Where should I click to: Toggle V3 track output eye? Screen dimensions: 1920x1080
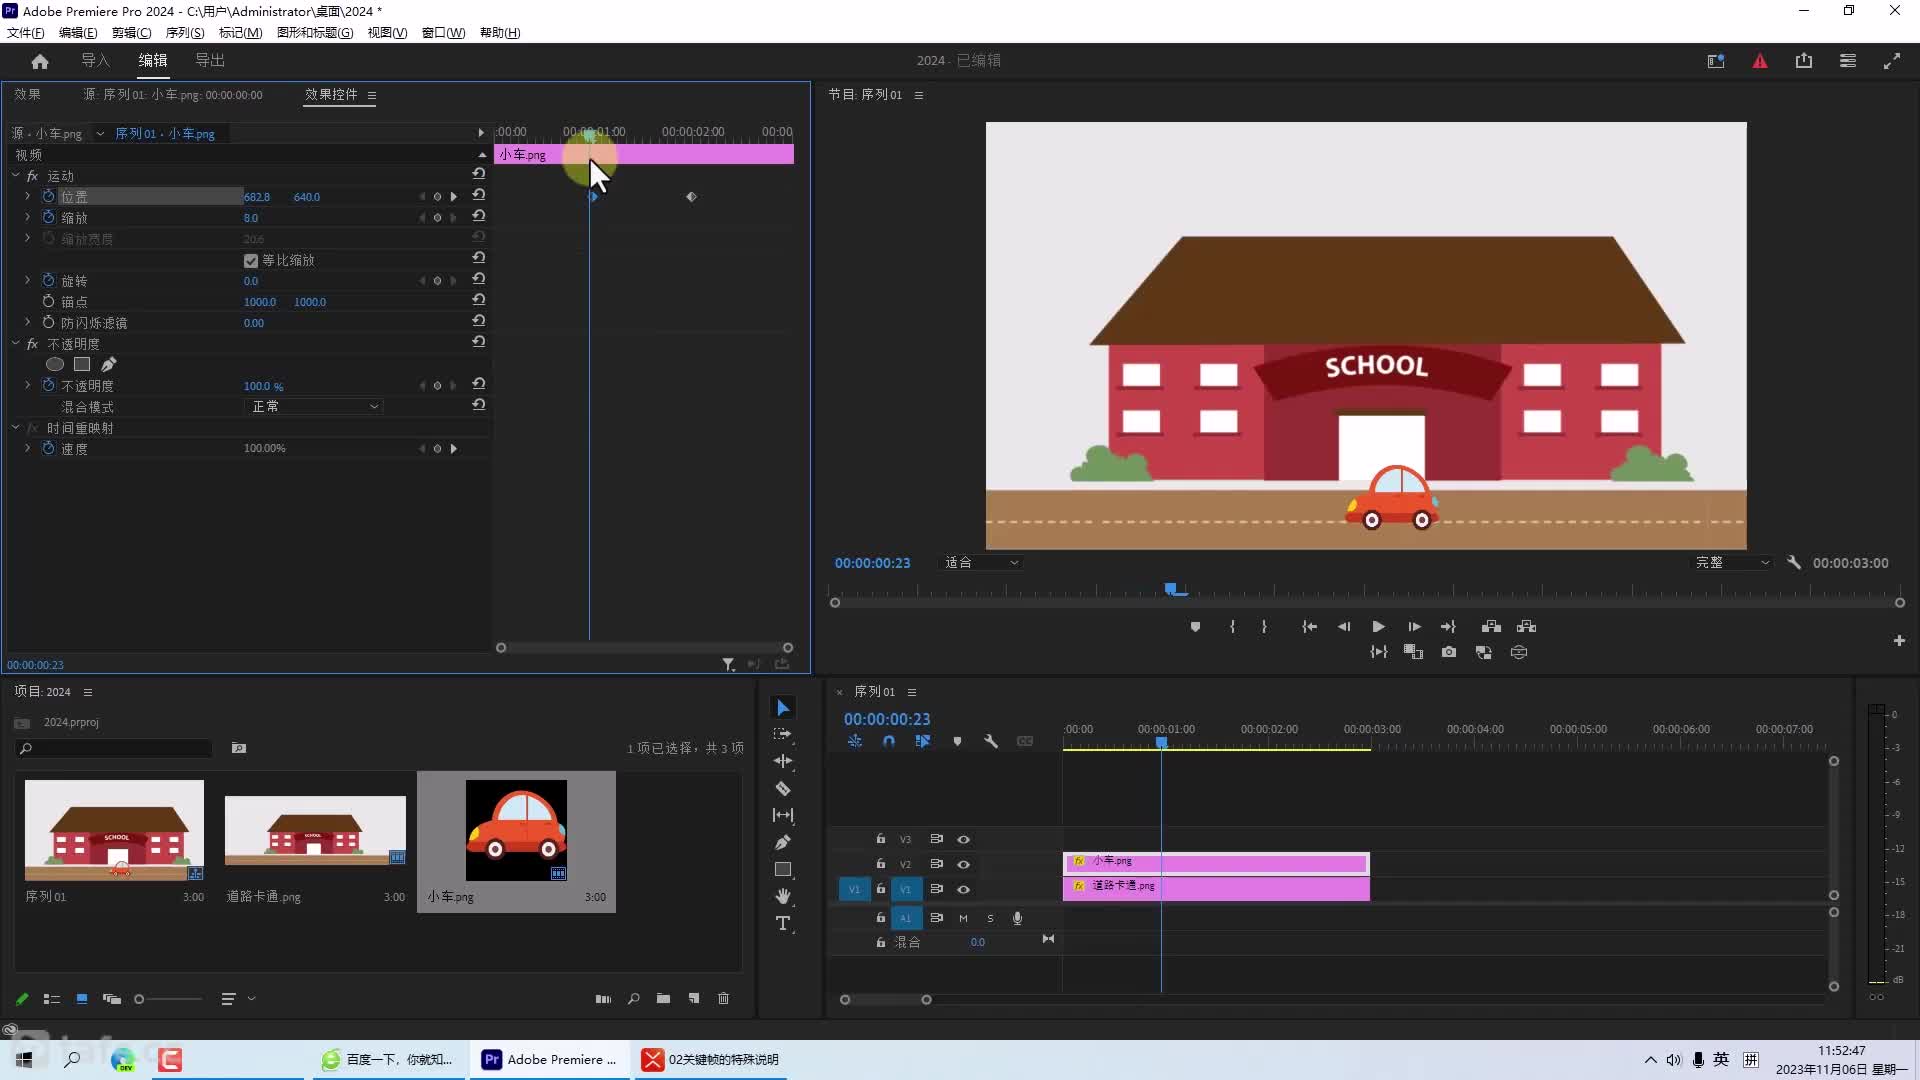pos(964,839)
